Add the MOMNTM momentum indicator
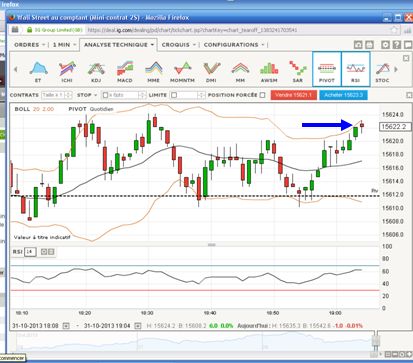The height and width of the screenshot is (363, 413). (182, 71)
